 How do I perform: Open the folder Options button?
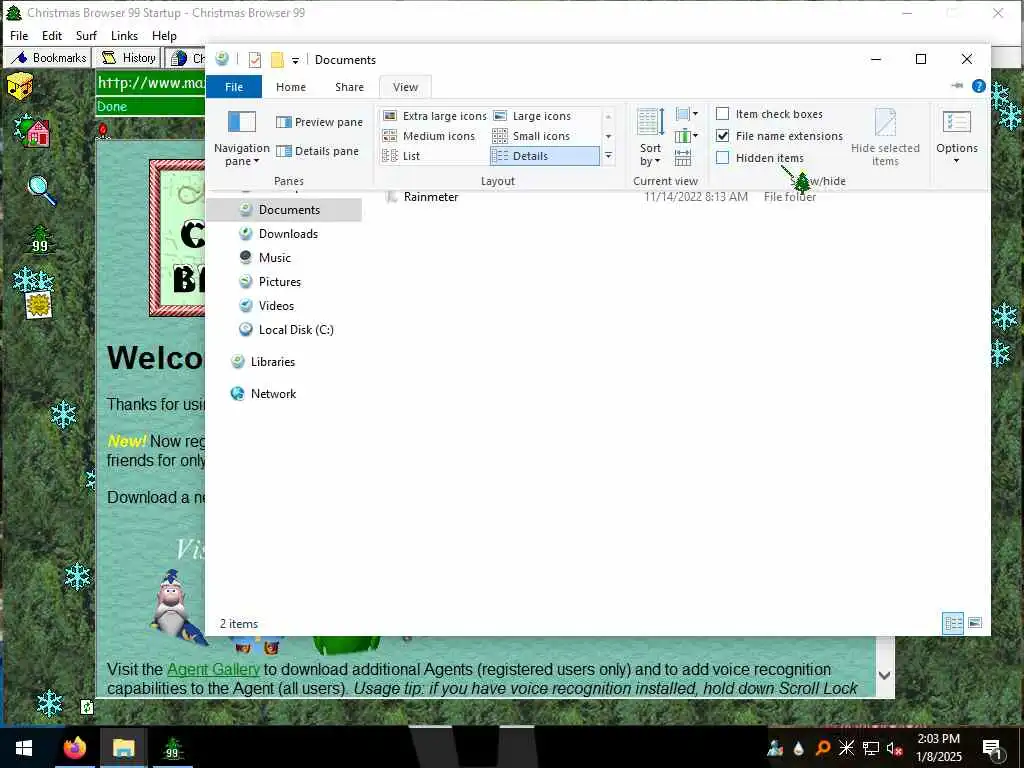[x=957, y=137]
